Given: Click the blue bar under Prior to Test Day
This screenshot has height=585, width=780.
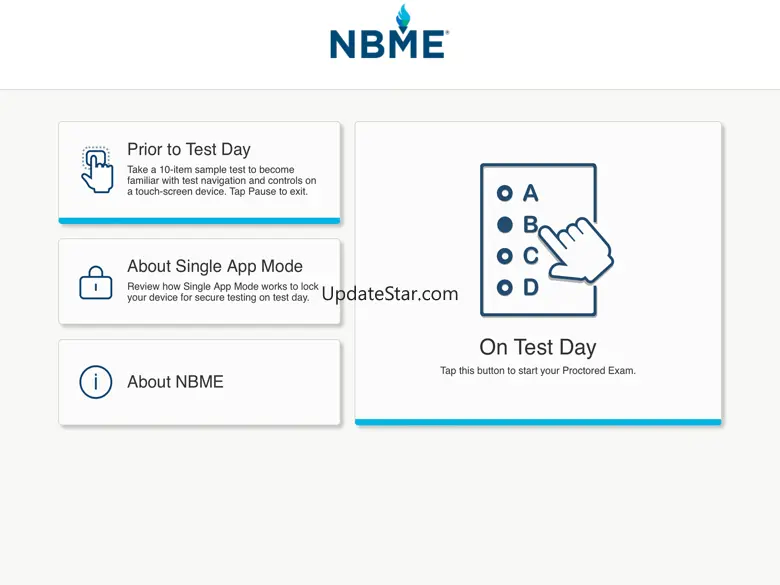Looking at the screenshot, I should tap(199, 220).
